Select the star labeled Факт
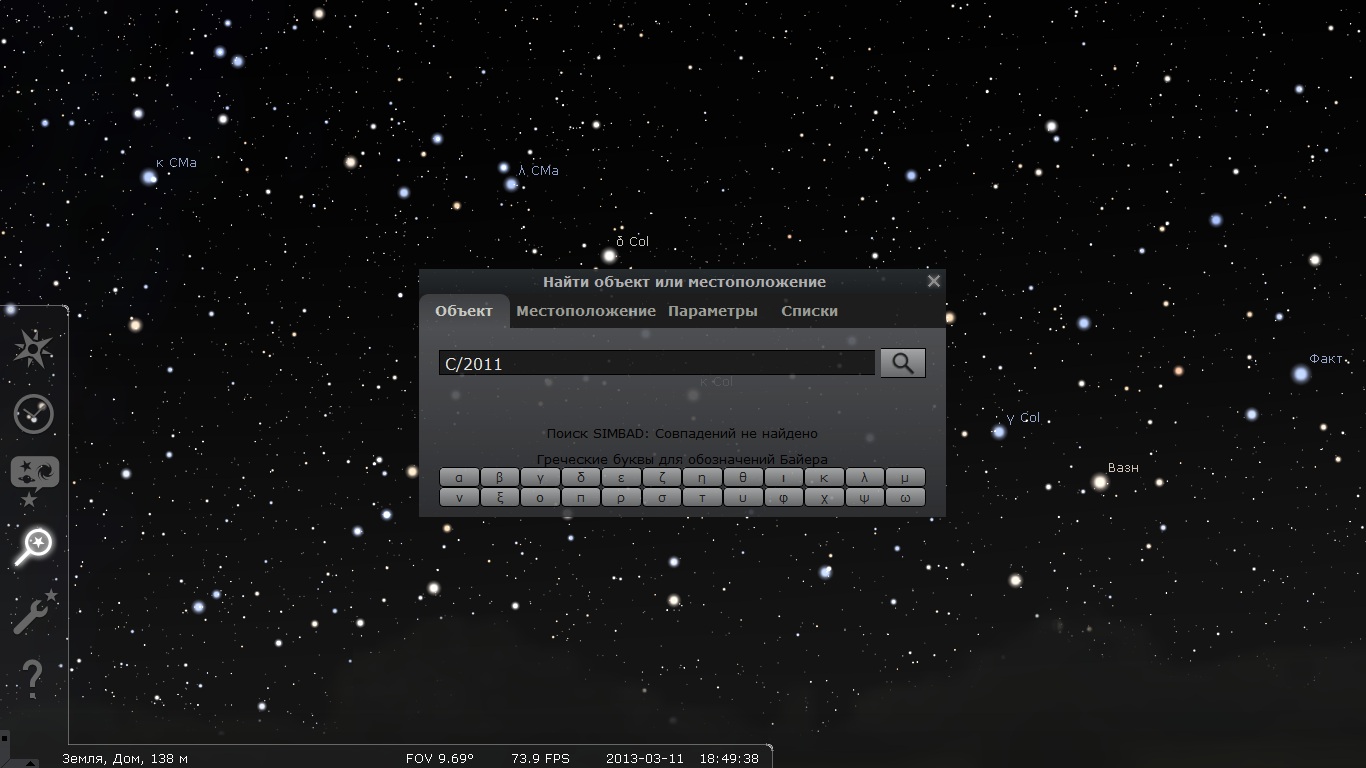Screen dimensions: 1366x768 pos(1300,374)
